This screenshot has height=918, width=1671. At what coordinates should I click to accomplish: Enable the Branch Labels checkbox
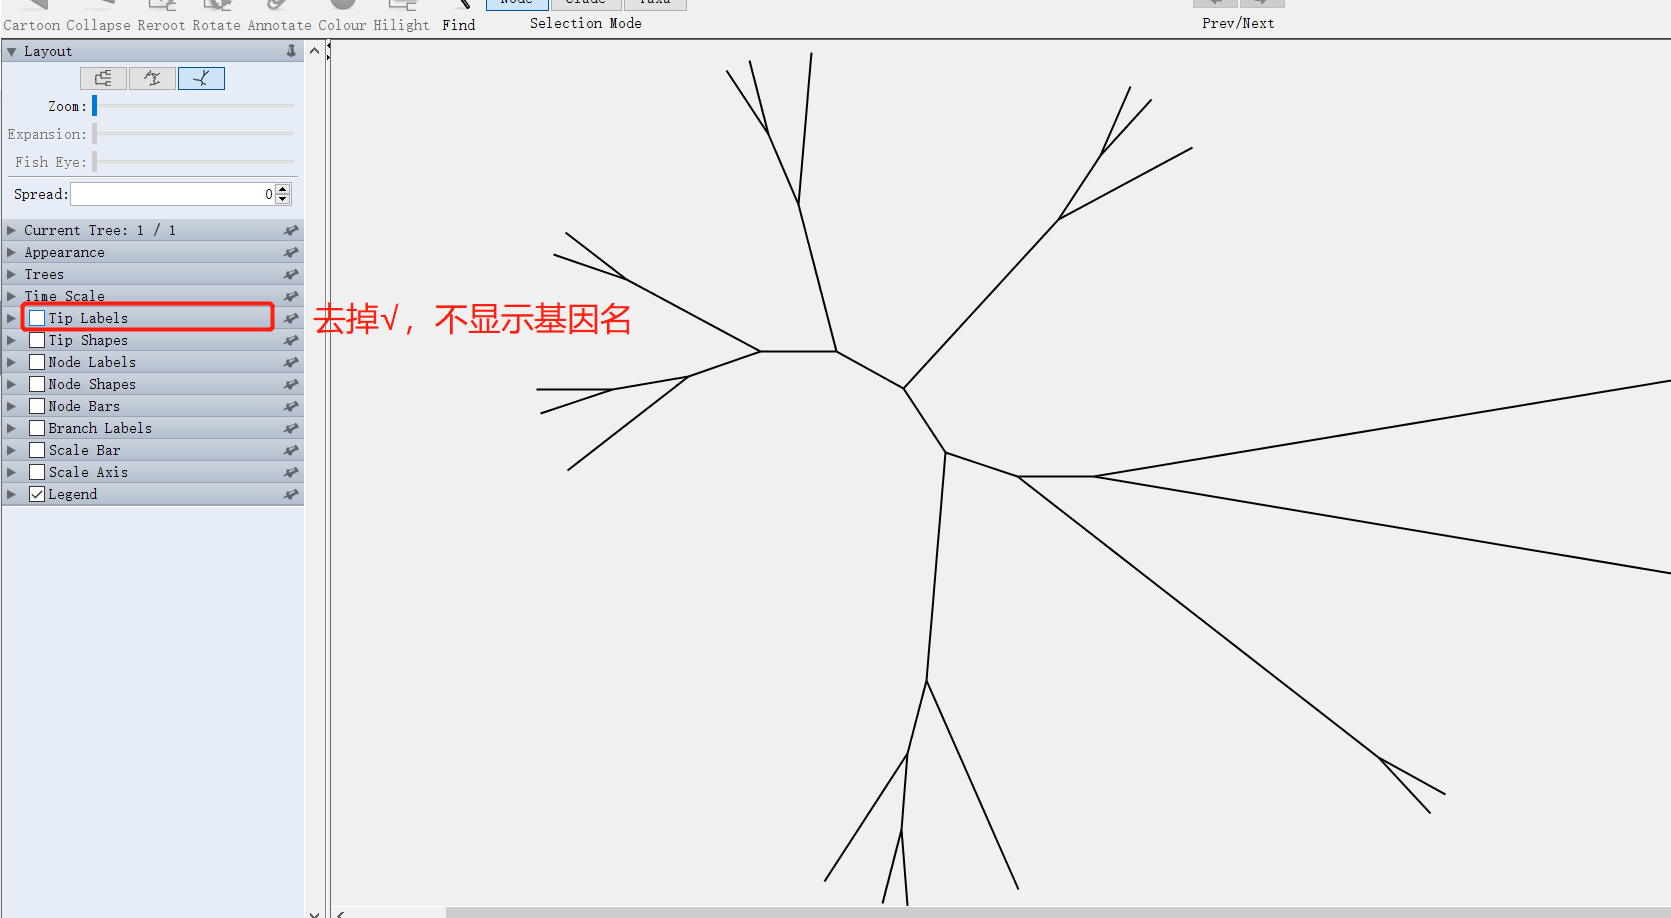point(37,428)
